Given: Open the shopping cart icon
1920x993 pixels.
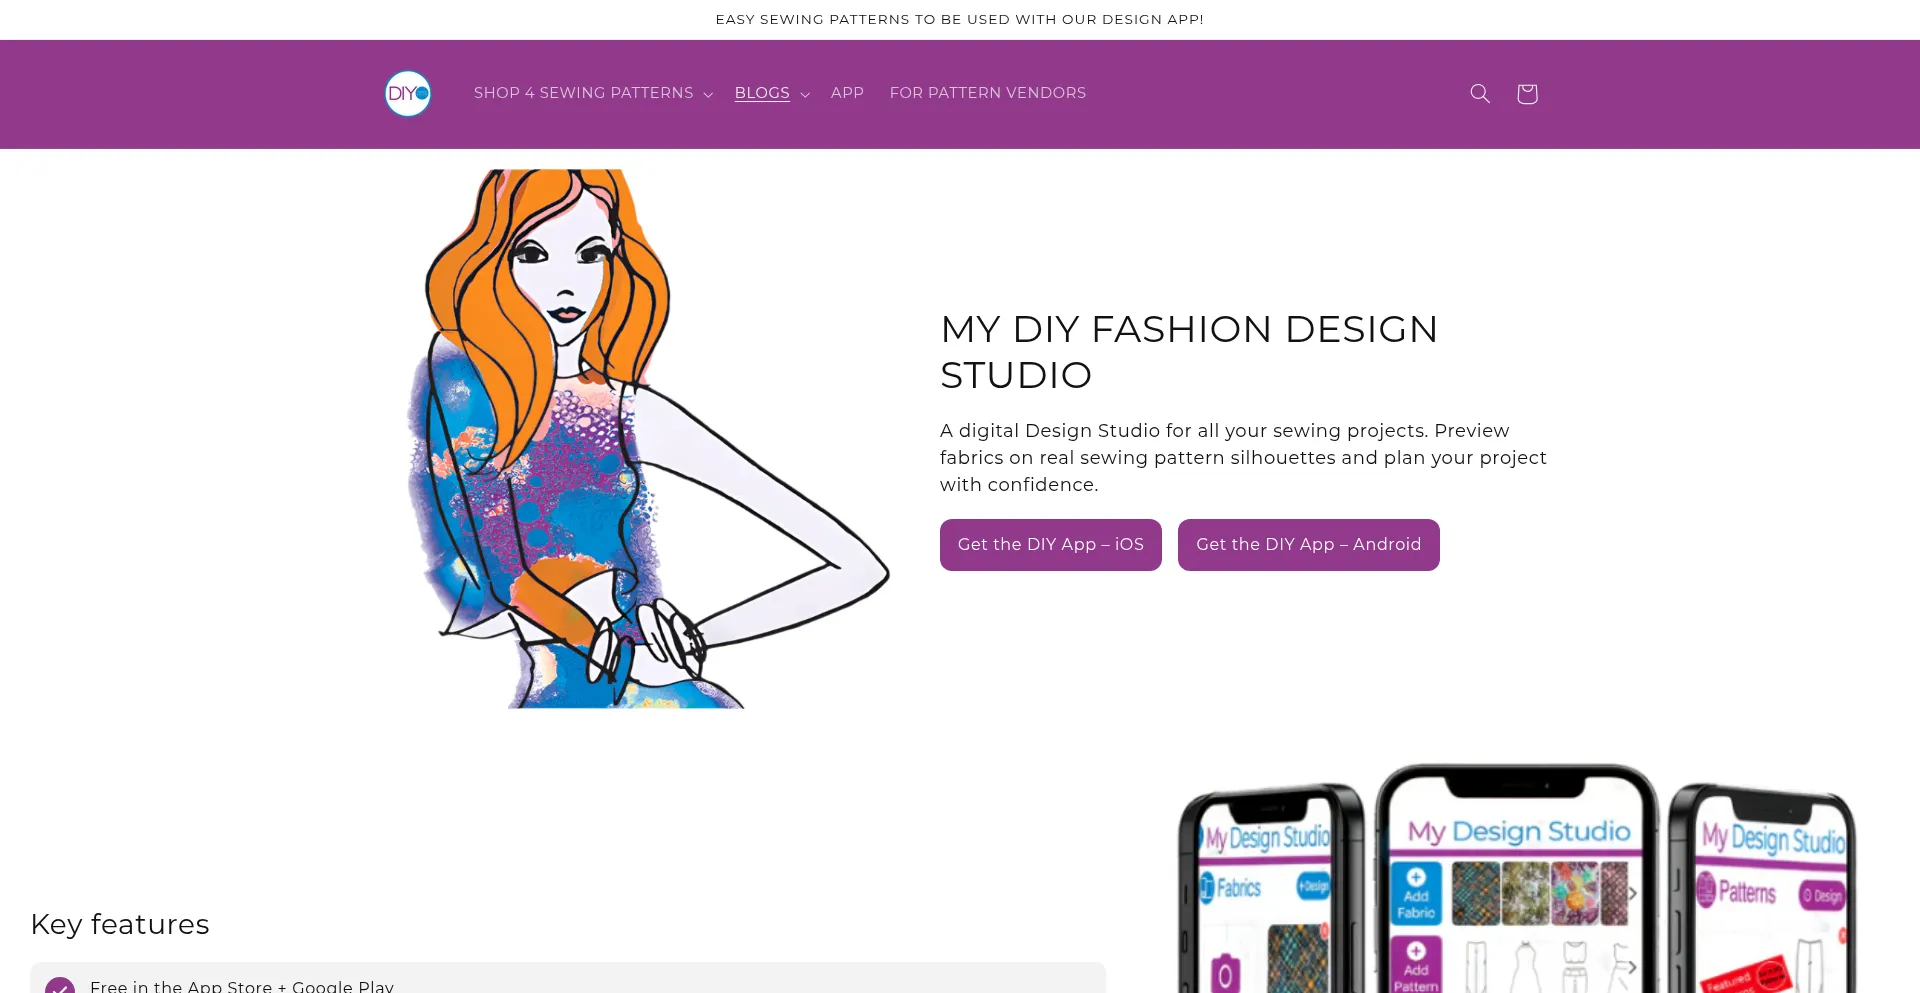Looking at the screenshot, I should coord(1526,94).
